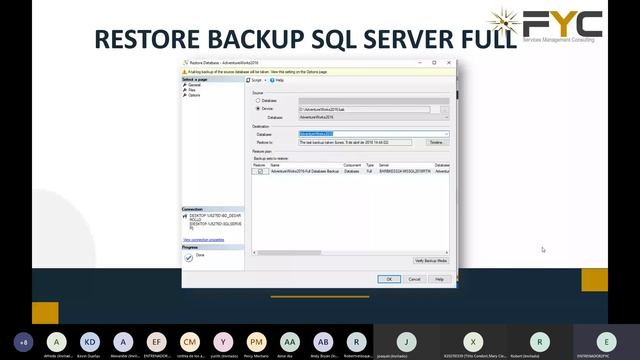Image resolution: width=640 pixels, height=360 pixels.
Task: Select the Y participant avatar
Action: 223,342
